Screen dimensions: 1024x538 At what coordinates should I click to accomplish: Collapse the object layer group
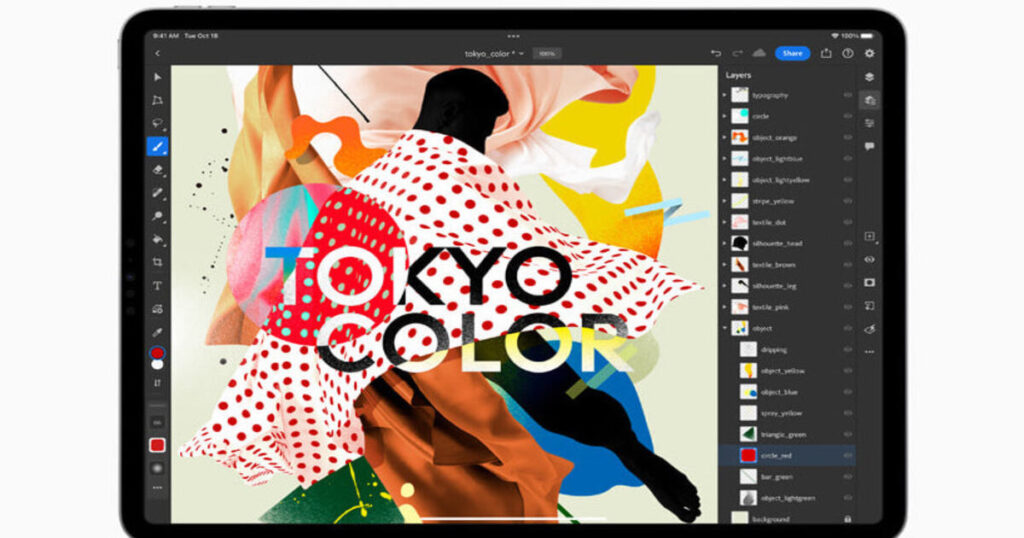725,328
